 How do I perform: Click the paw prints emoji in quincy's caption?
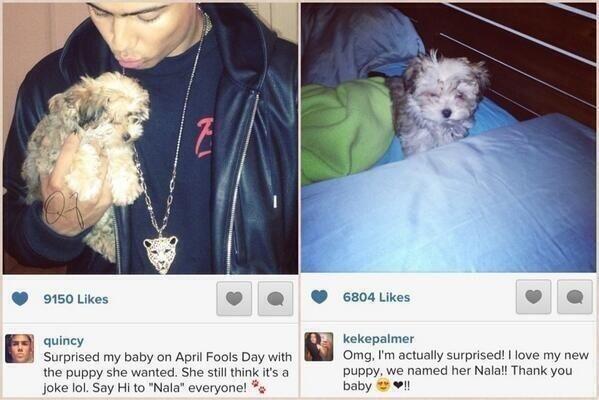(x=259, y=387)
